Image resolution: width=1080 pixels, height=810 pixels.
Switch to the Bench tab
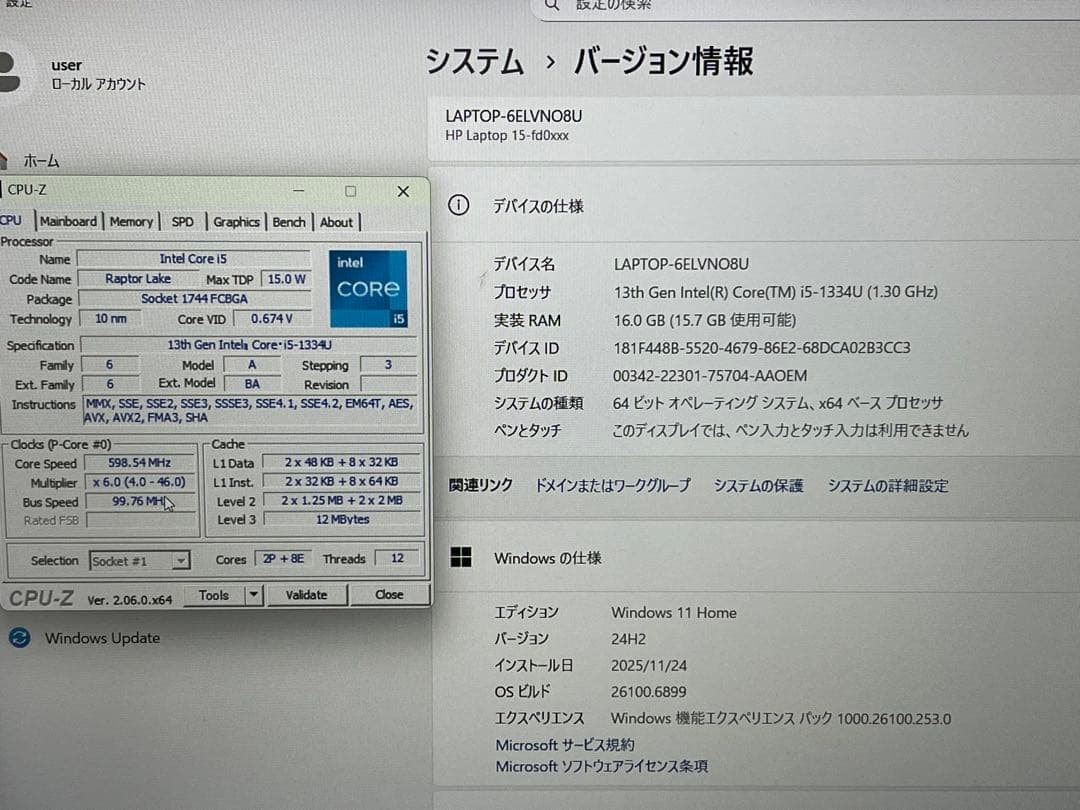click(289, 222)
